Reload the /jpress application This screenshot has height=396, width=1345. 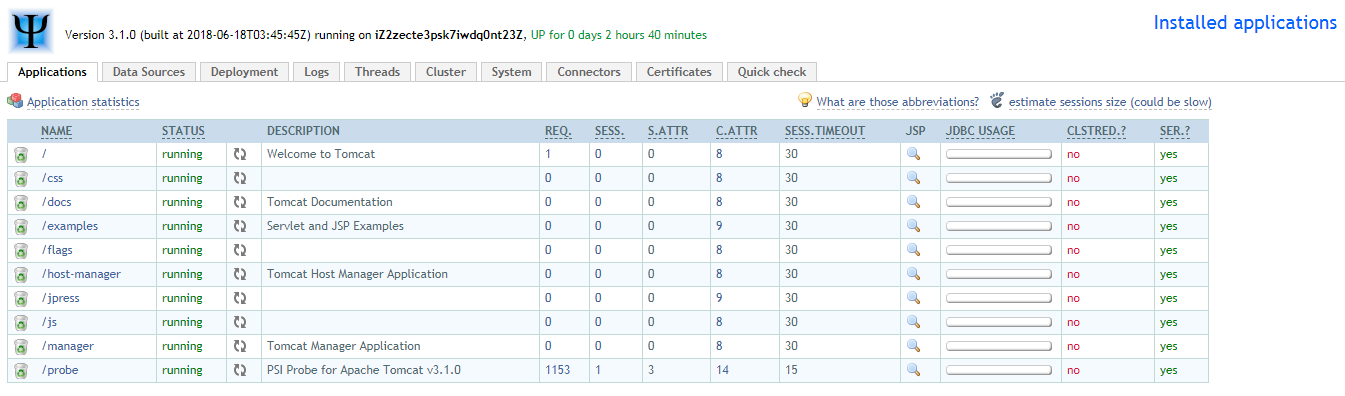point(240,298)
